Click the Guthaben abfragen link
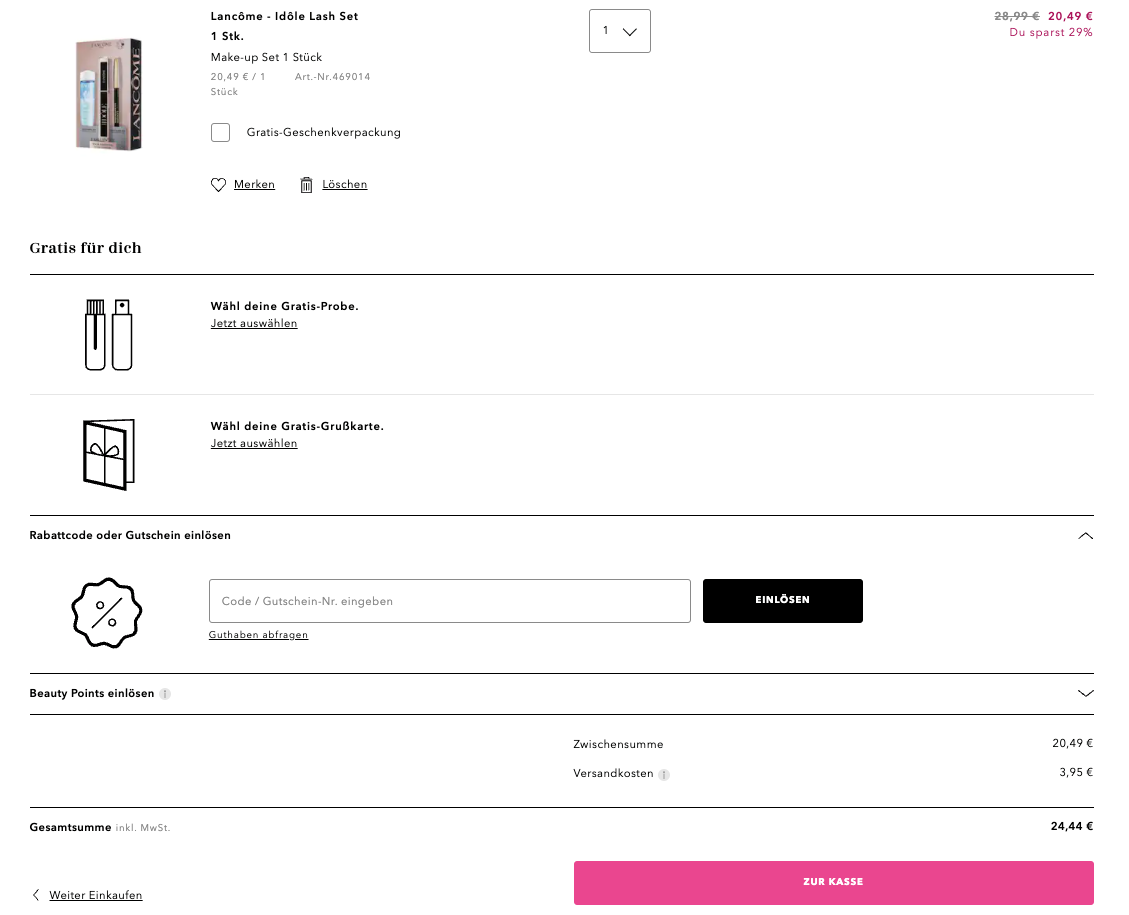Screen dimensions: 1129x915 tap(258, 635)
